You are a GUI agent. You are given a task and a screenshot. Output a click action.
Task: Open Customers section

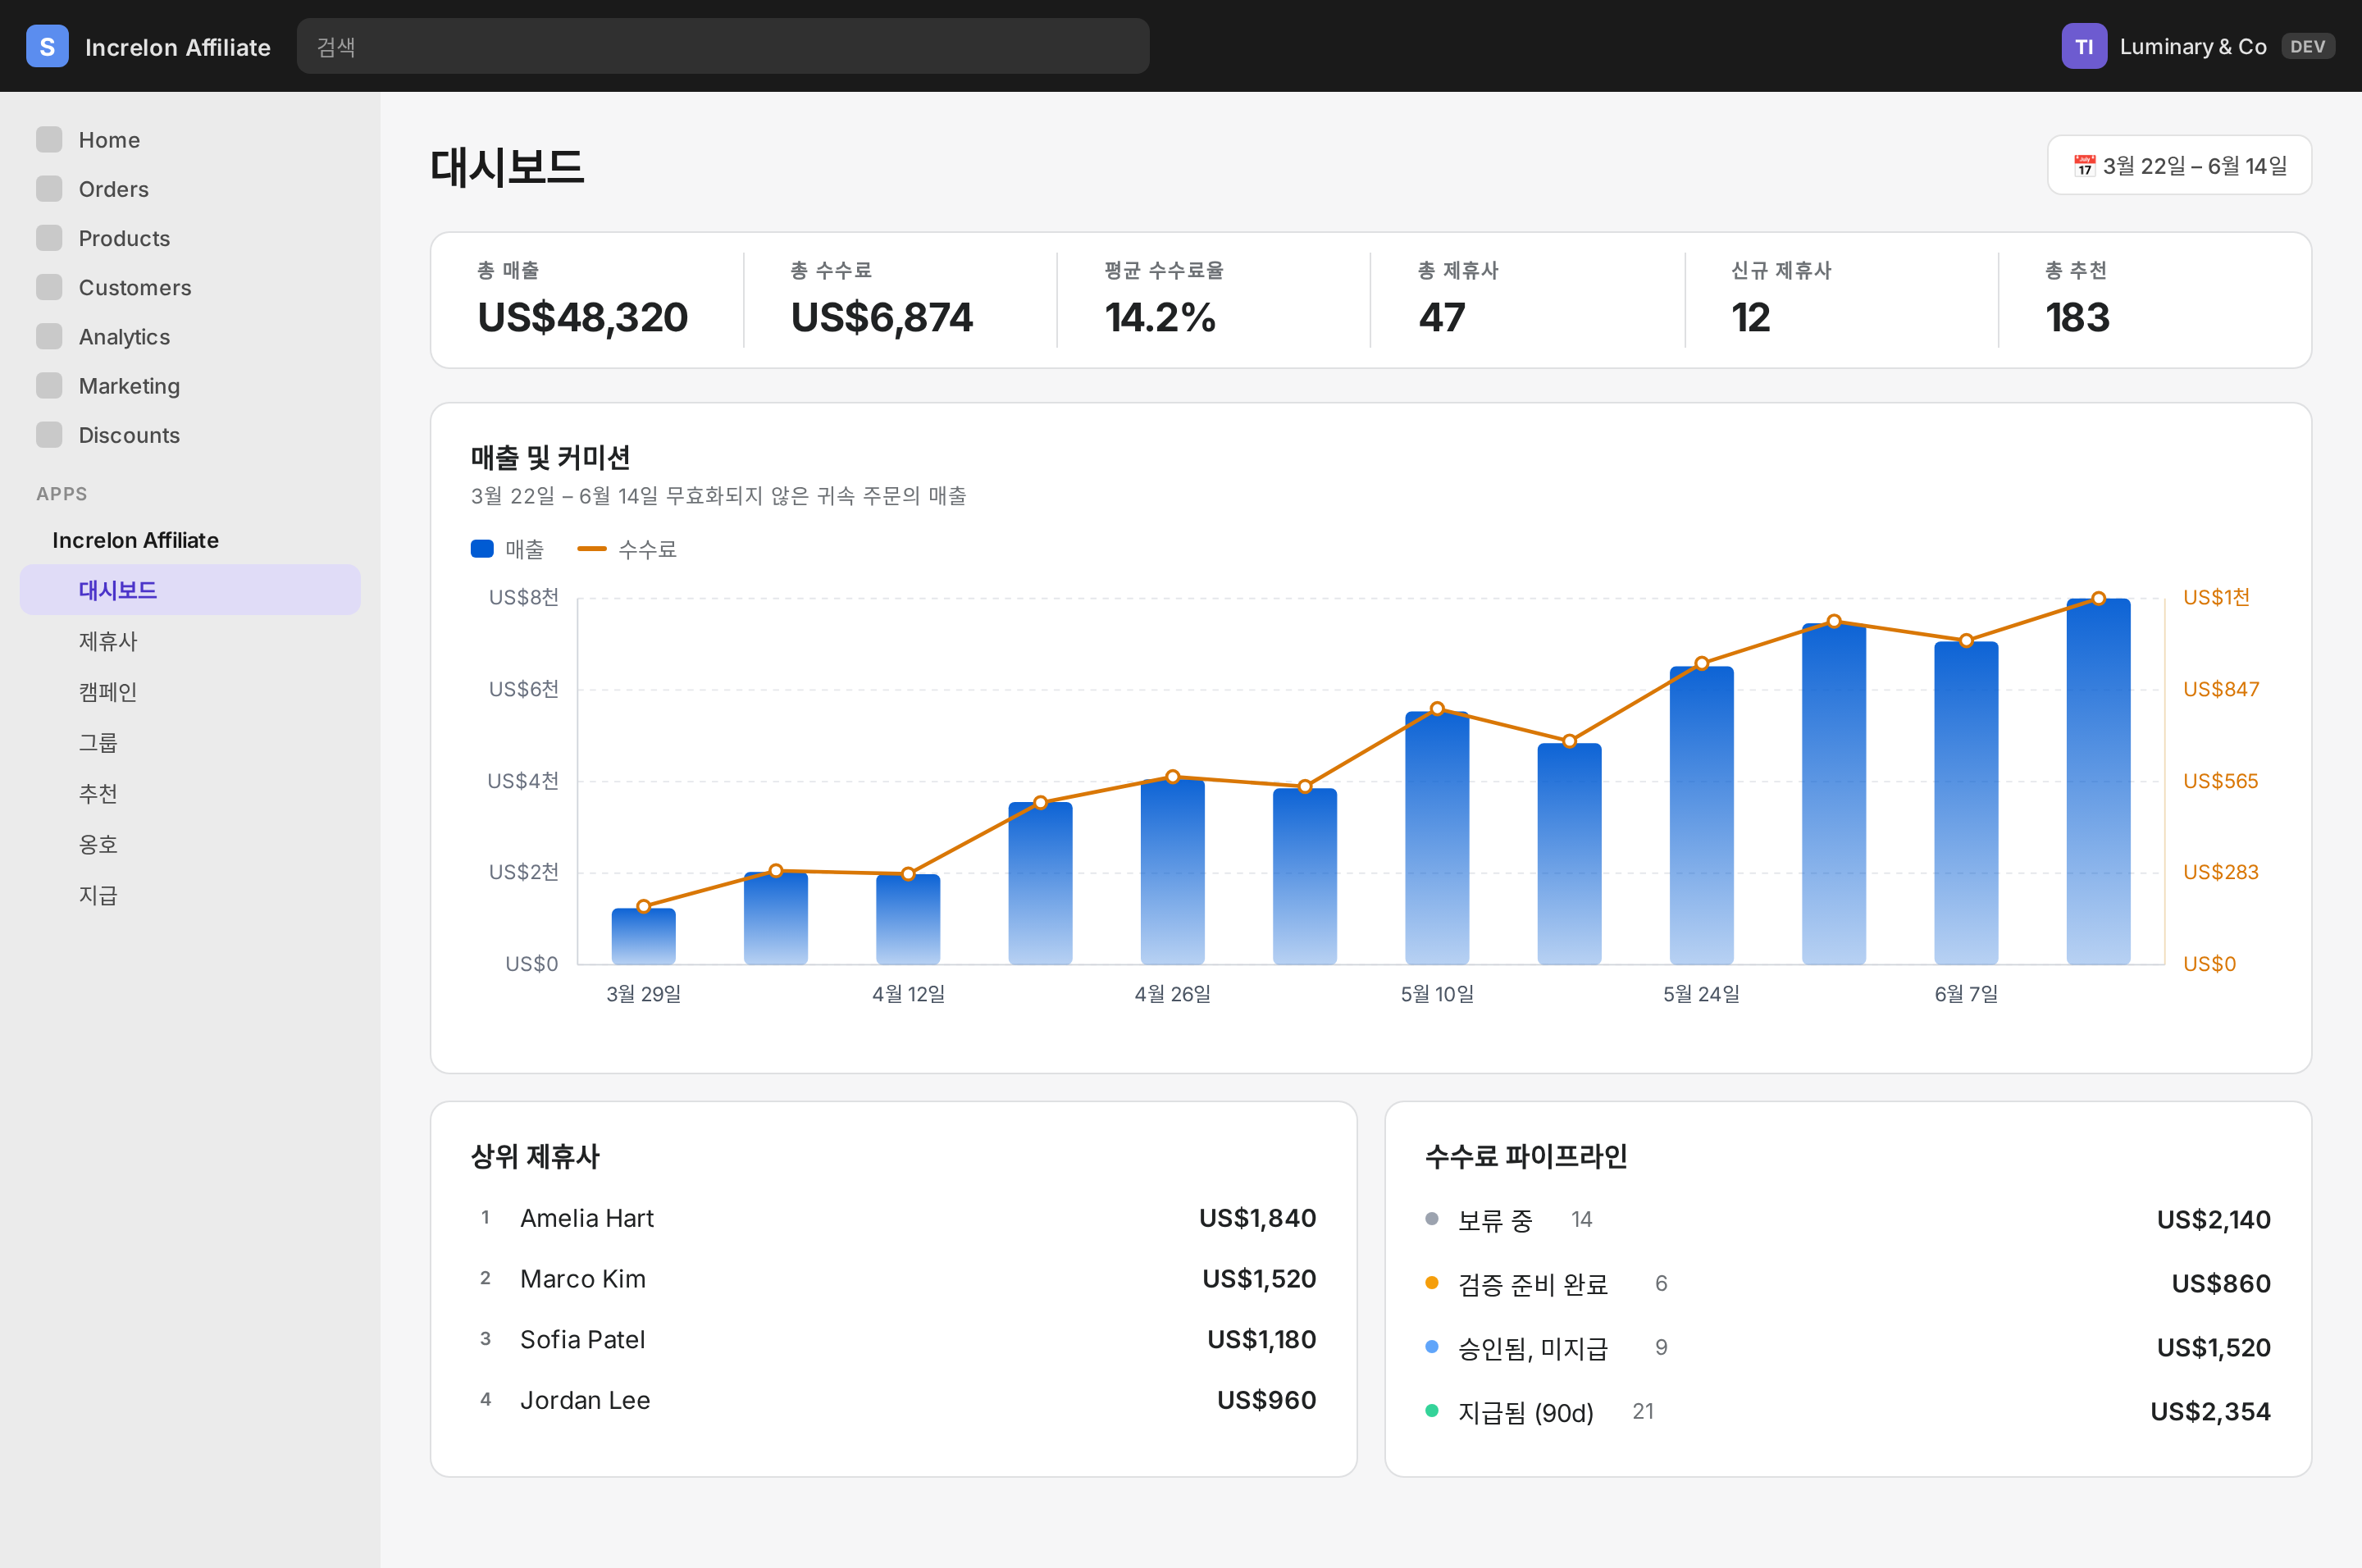pyautogui.click(x=190, y=286)
